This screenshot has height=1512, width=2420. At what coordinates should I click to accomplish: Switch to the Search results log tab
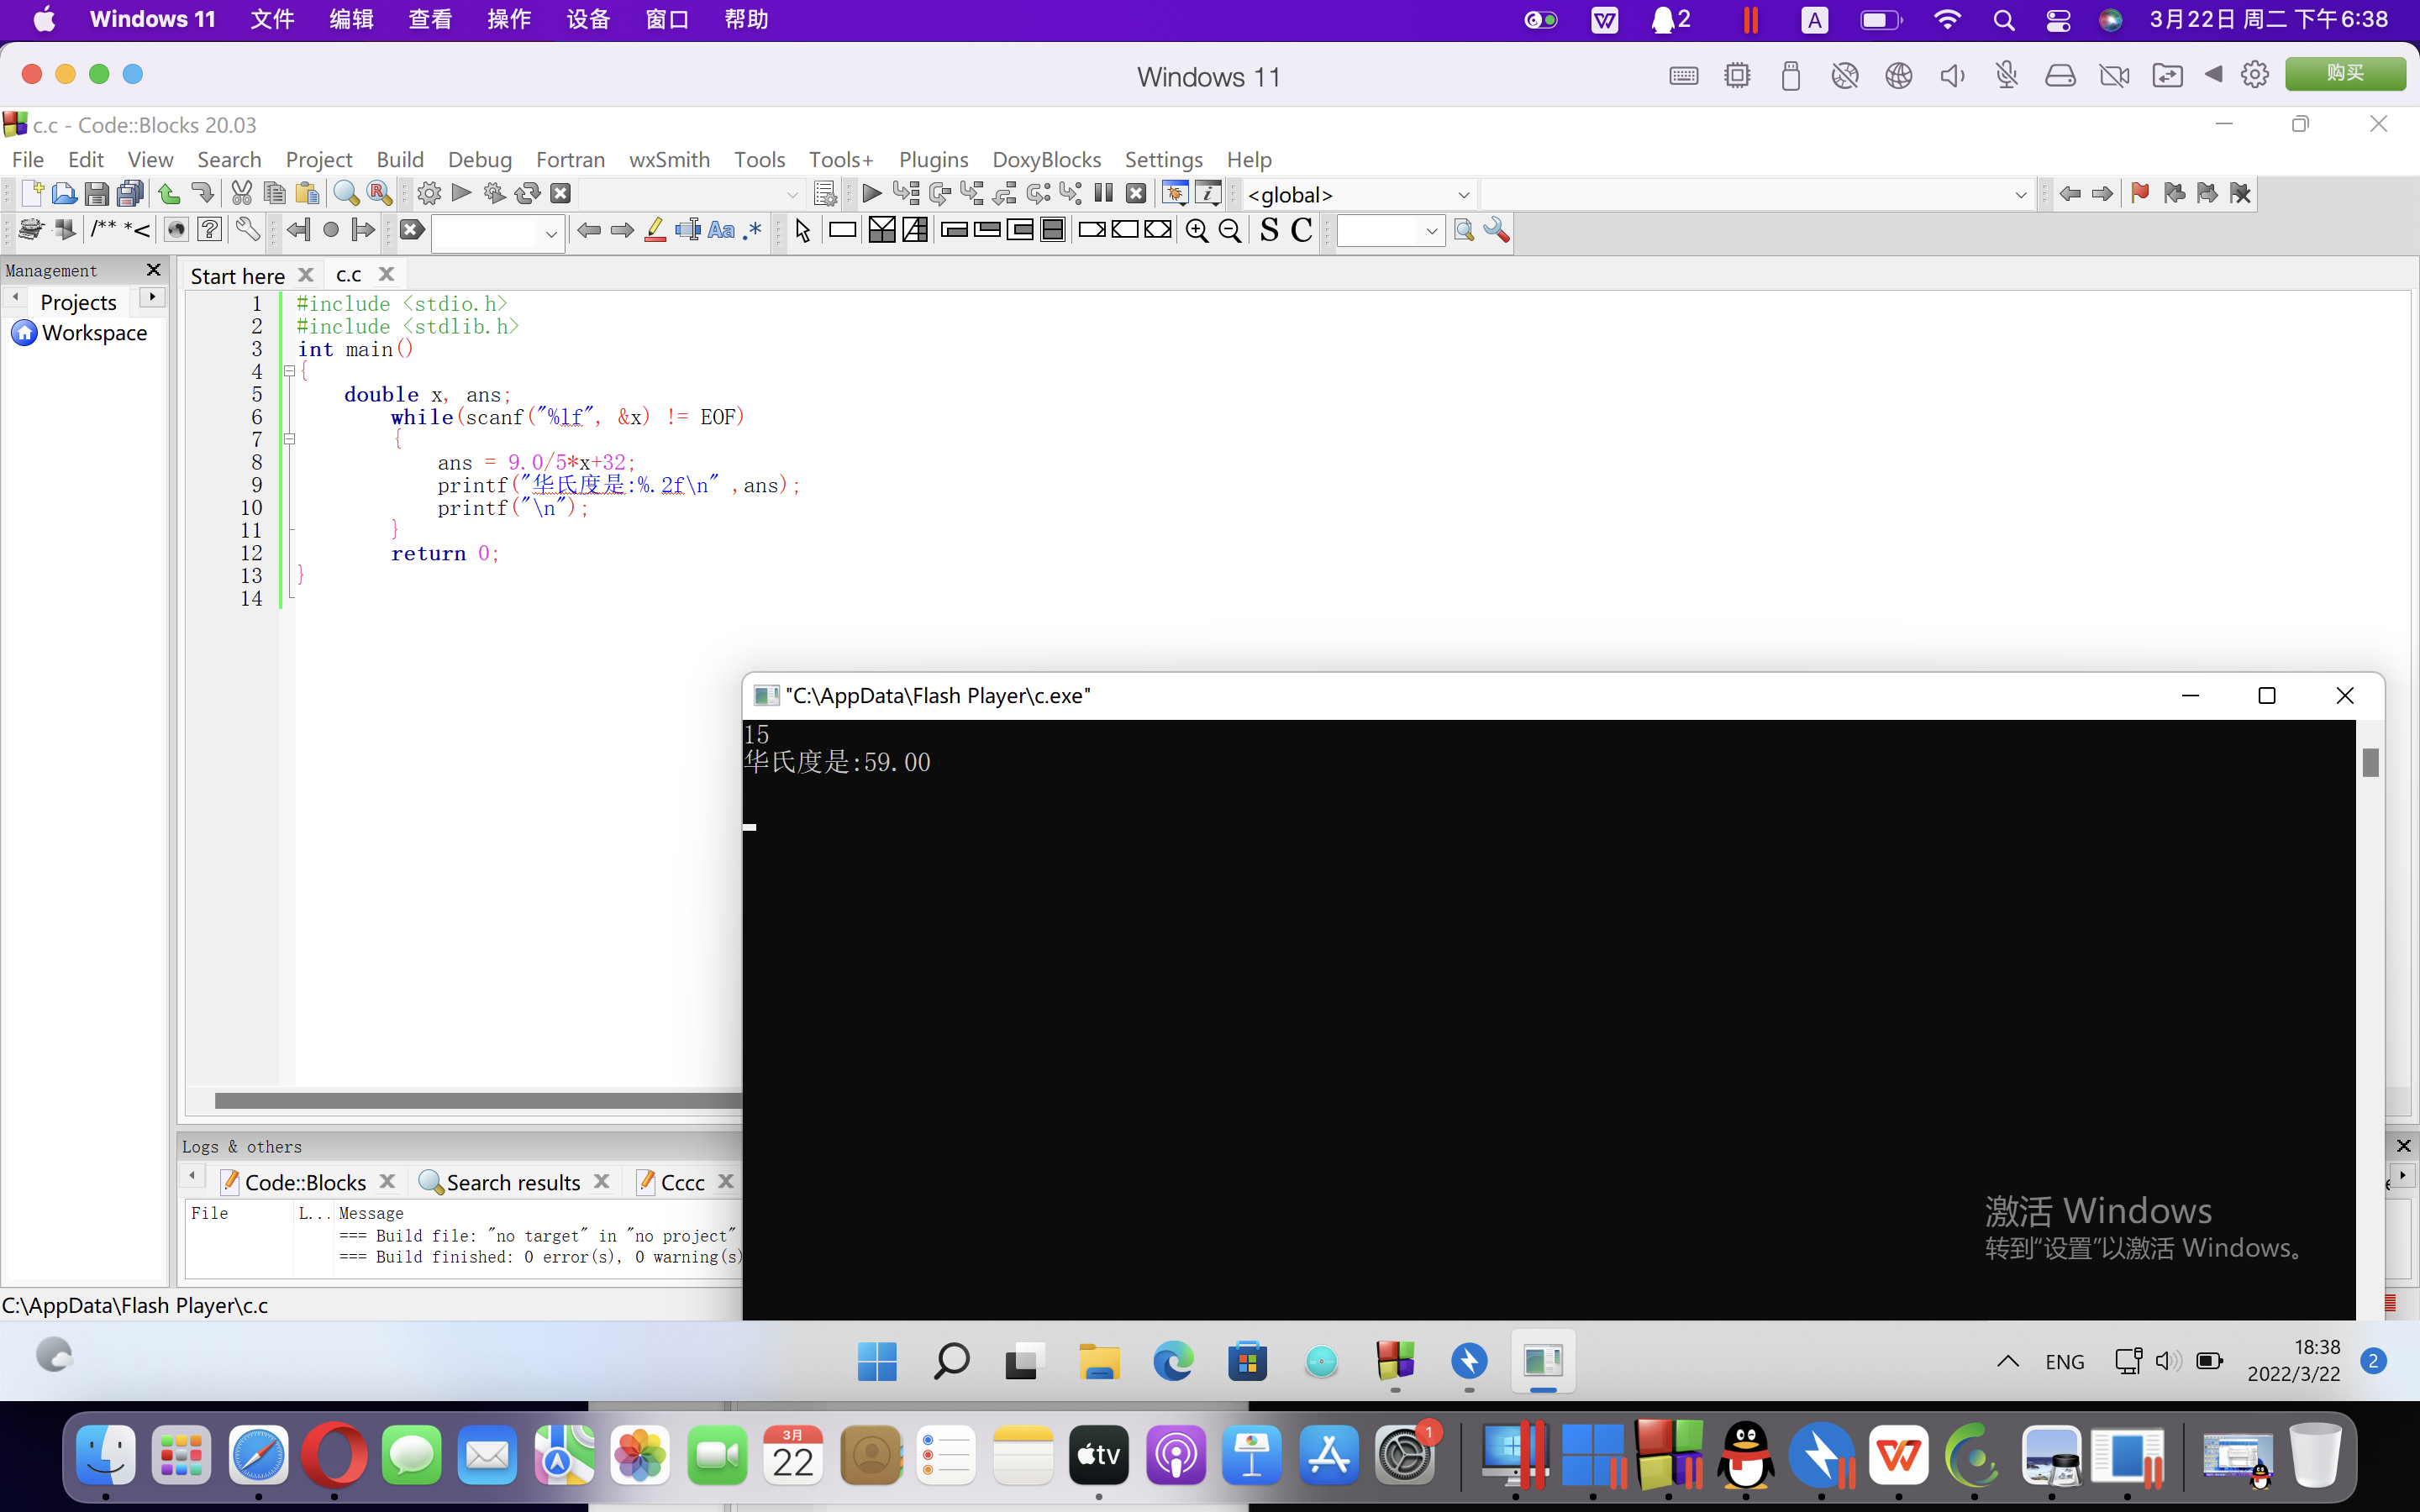pyautogui.click(x=512, y=1182)
